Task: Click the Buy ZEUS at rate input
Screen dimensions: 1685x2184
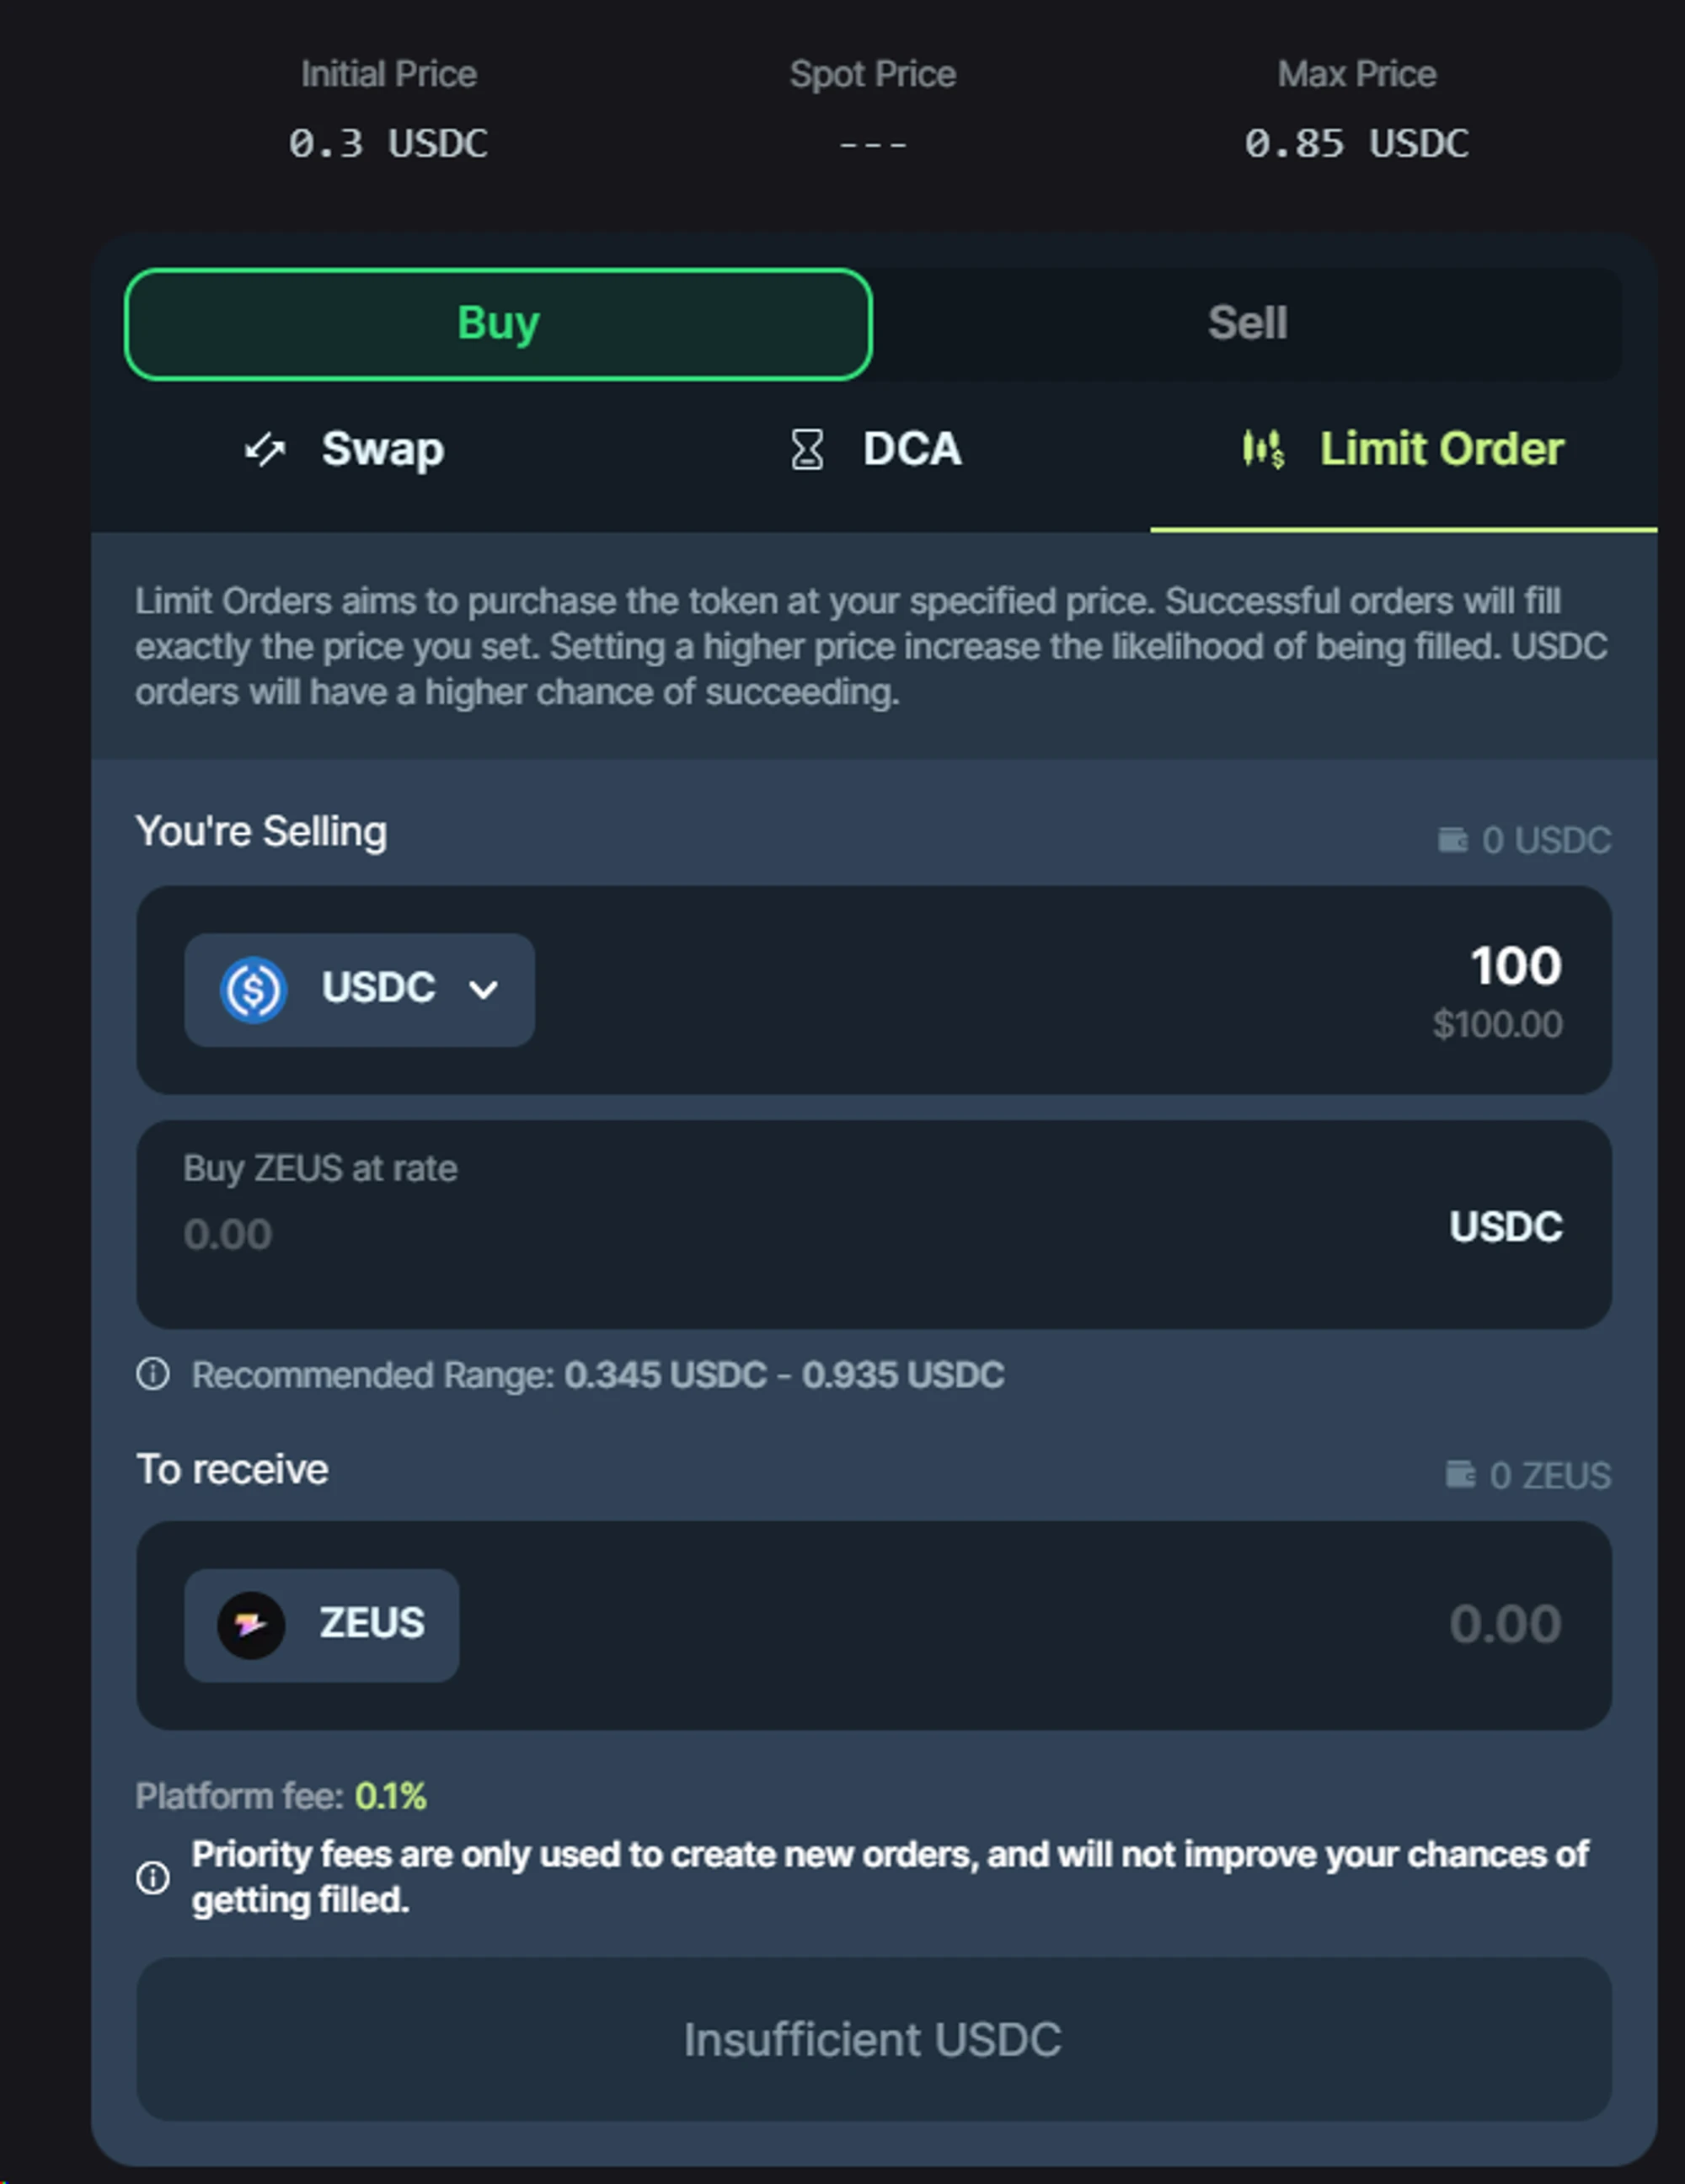Action: point(700,1234)
